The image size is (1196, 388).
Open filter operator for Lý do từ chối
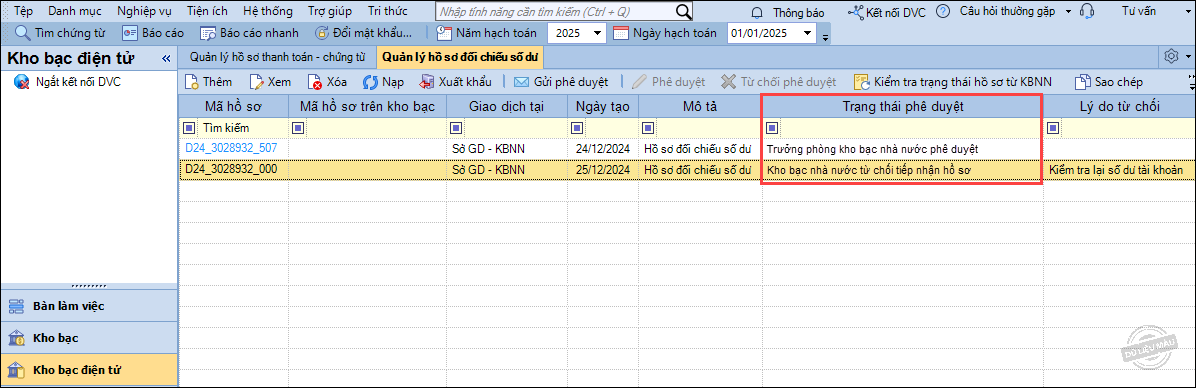click(1053, 127)
